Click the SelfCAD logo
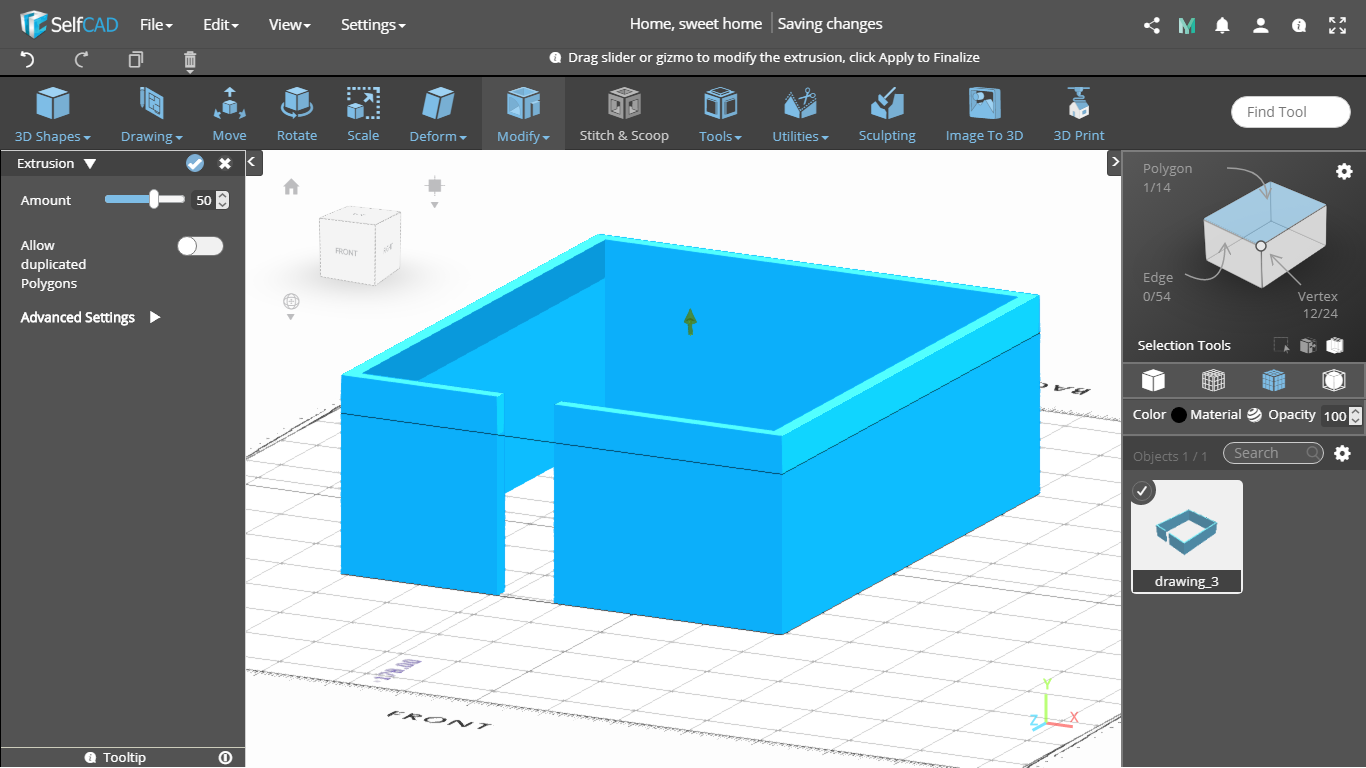 coord(69,24)
